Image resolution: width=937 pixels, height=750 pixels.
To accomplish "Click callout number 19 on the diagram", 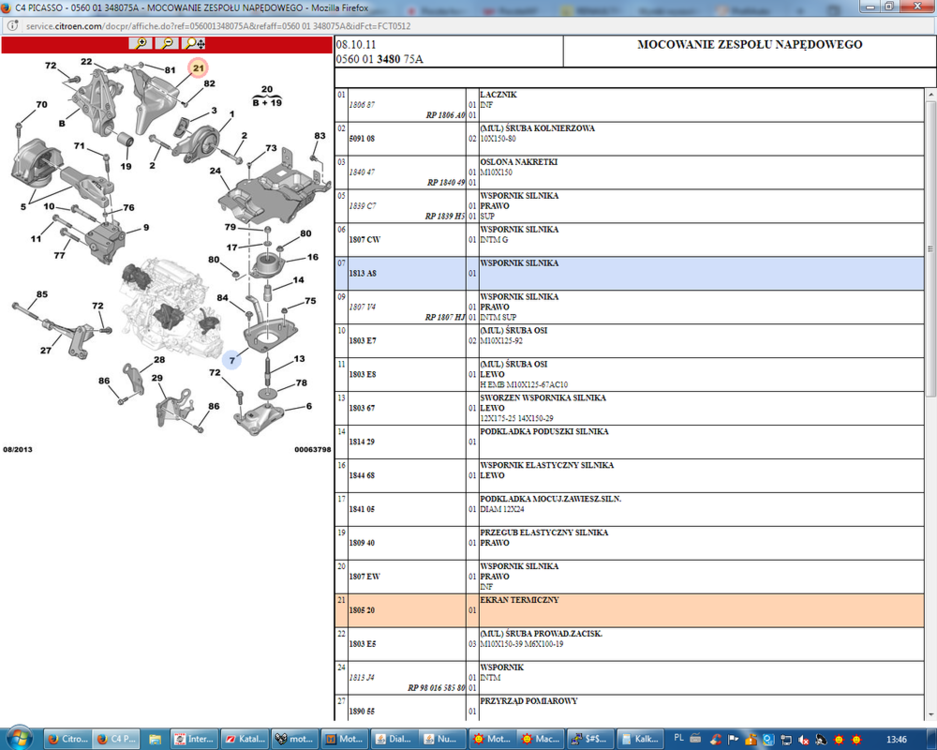I will pos(125,166).
